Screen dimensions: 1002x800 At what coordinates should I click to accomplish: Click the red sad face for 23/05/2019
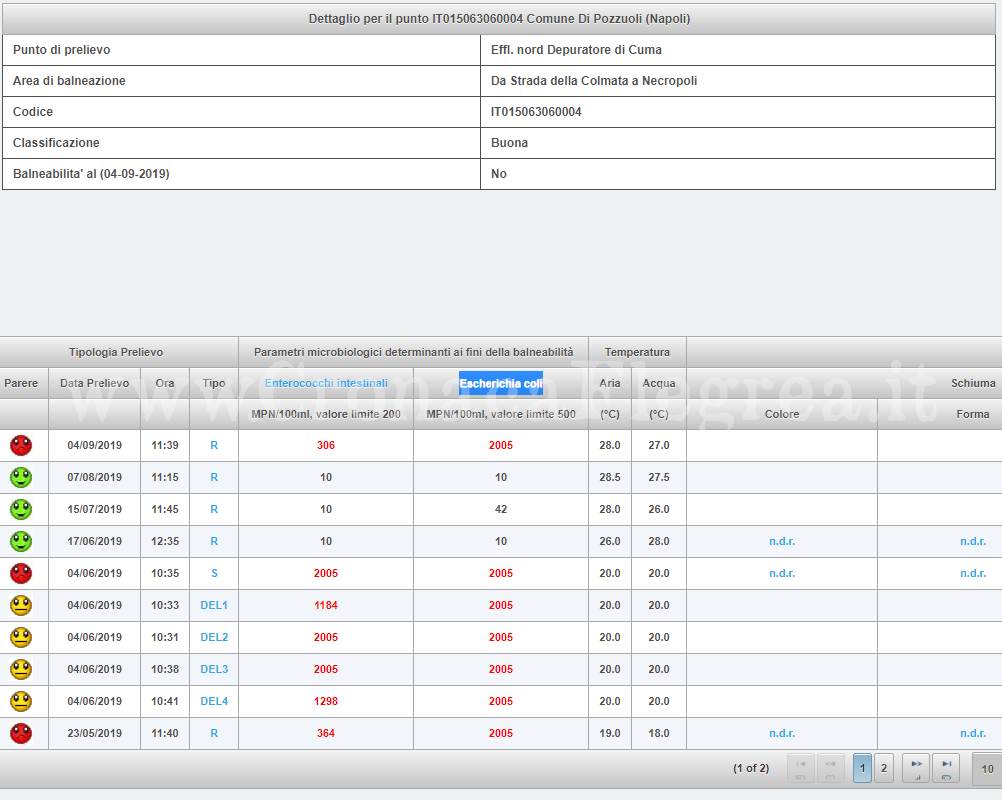pyautogui.click(x=21, y=733)
